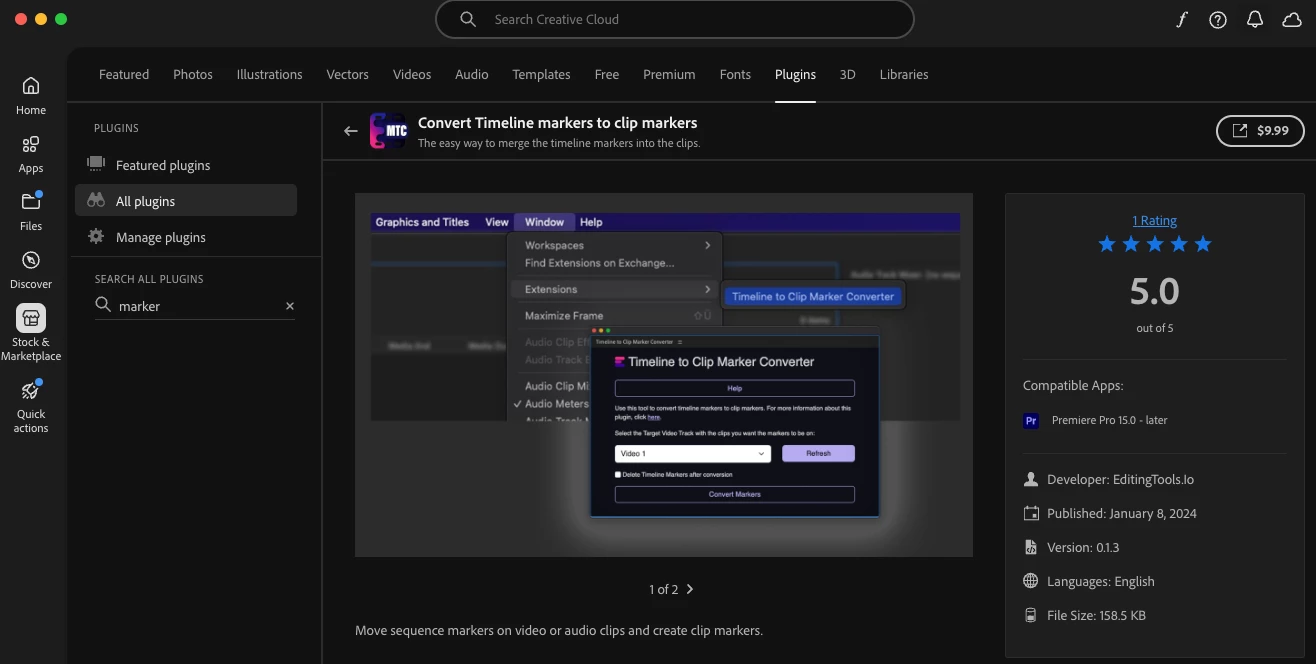Open the Photos tab
Viewport: 1316px width, 664px height.
193,74
